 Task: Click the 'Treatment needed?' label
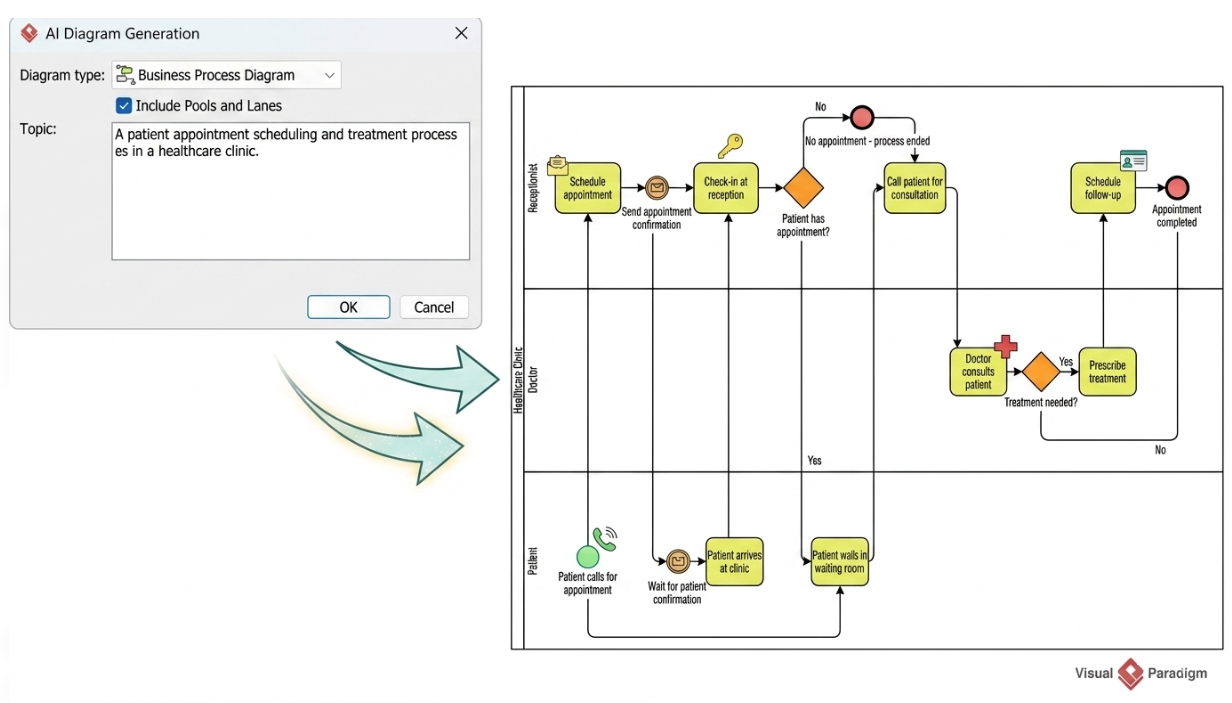tap(1041, 402)
